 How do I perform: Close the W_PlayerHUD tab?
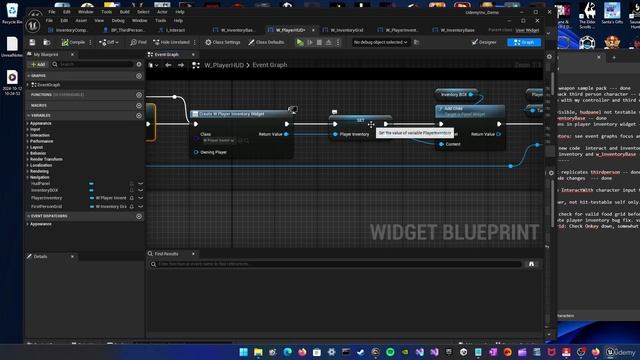(x=313, y=30)
